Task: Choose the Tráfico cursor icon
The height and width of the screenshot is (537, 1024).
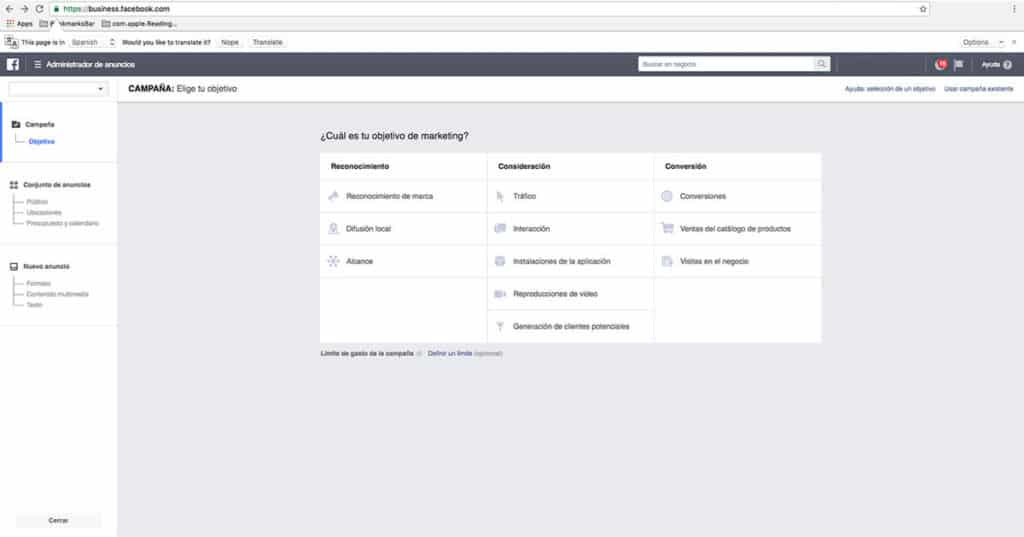Action: (500, 196)
